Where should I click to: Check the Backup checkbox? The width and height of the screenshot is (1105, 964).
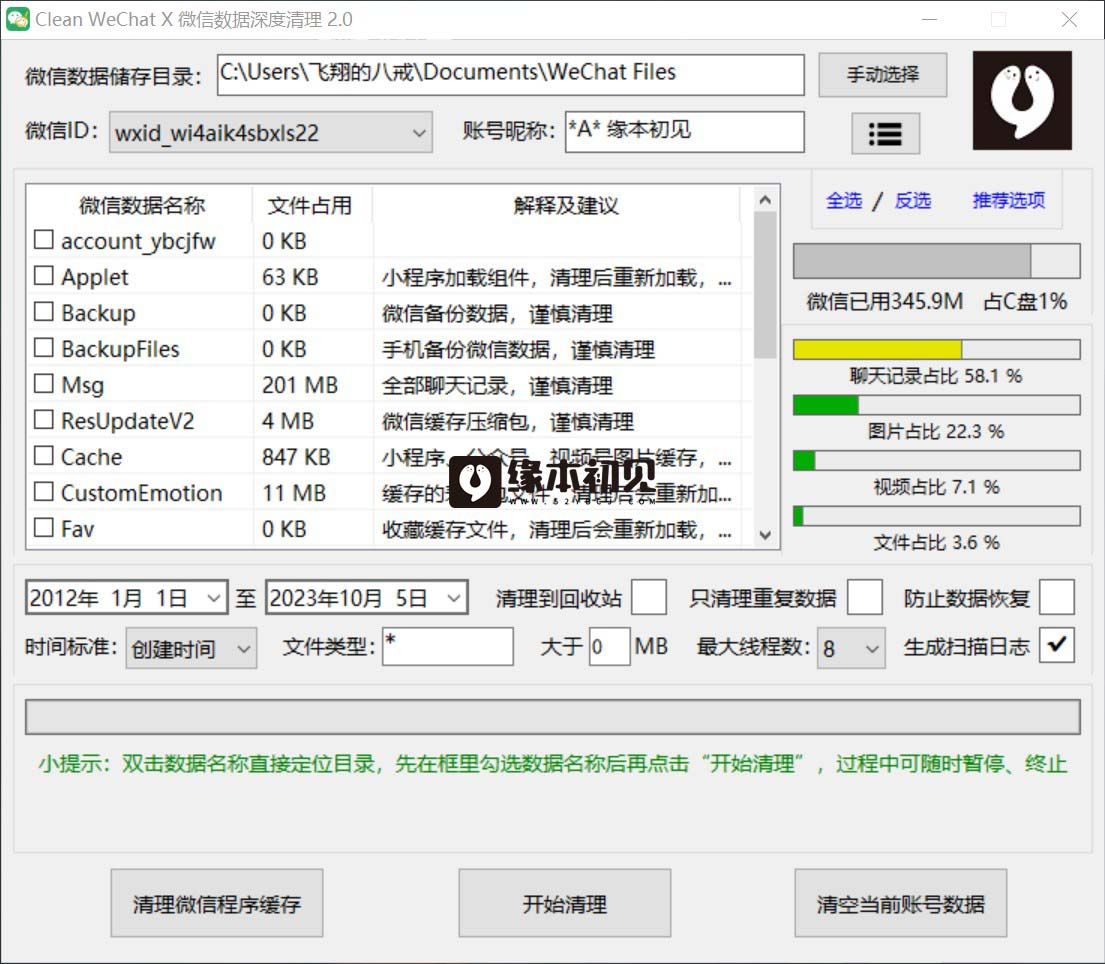(x=44, y=311)
